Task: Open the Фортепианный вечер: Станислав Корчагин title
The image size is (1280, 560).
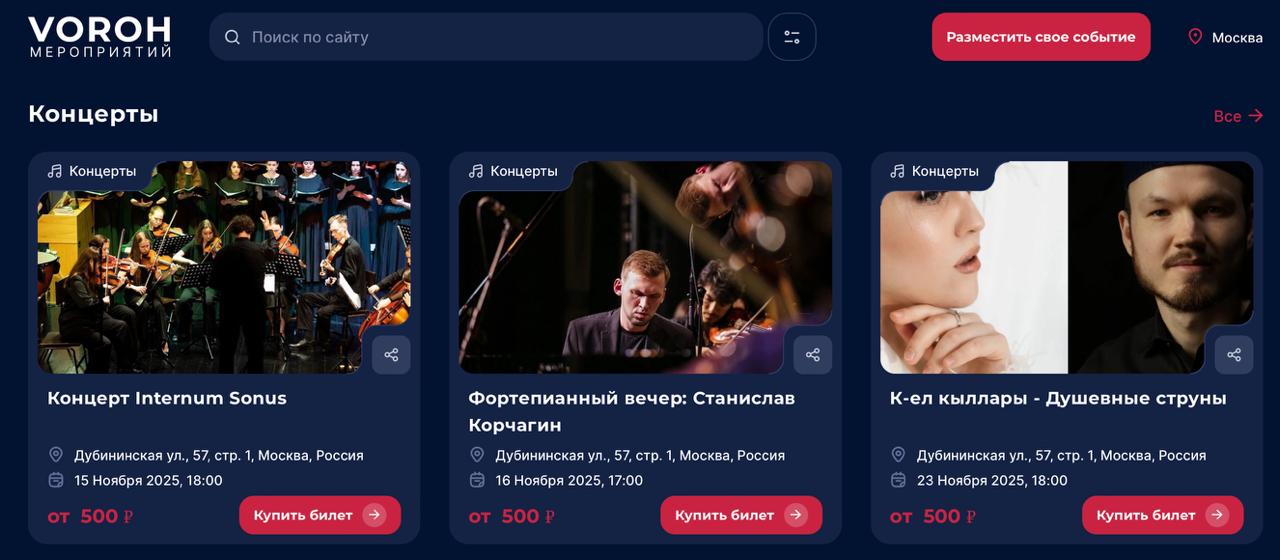Action: tap(632, 411)
